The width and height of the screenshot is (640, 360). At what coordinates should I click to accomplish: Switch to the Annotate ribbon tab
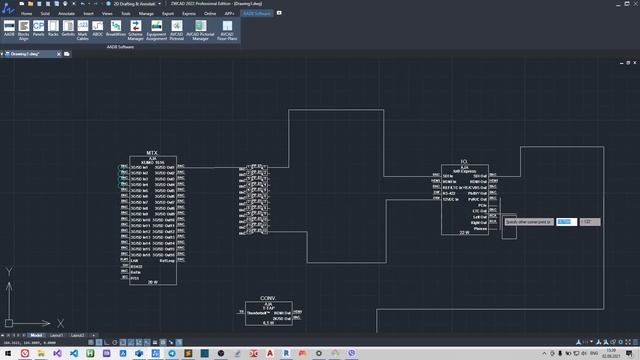[x=67, y=13]
